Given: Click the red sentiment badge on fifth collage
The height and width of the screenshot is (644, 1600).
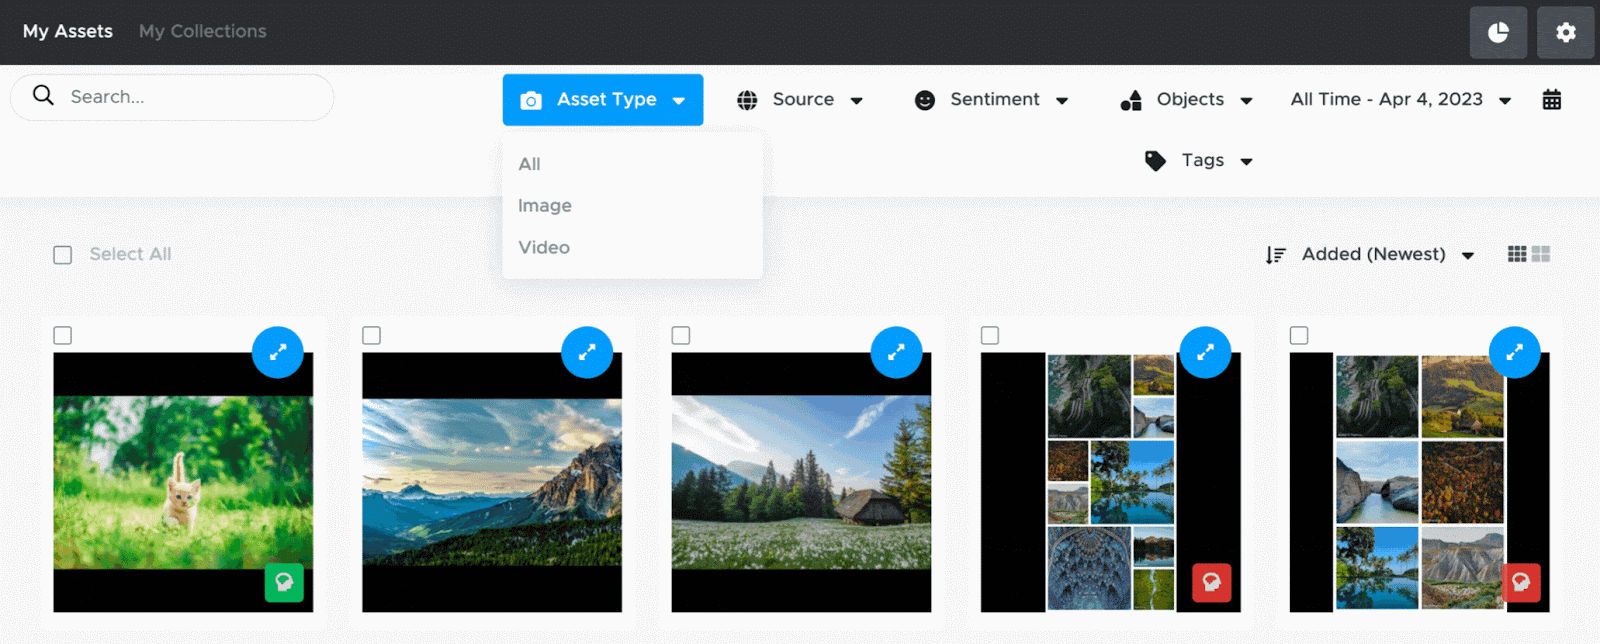Looking at the screenshot, I should click(x=1521, y=582).
